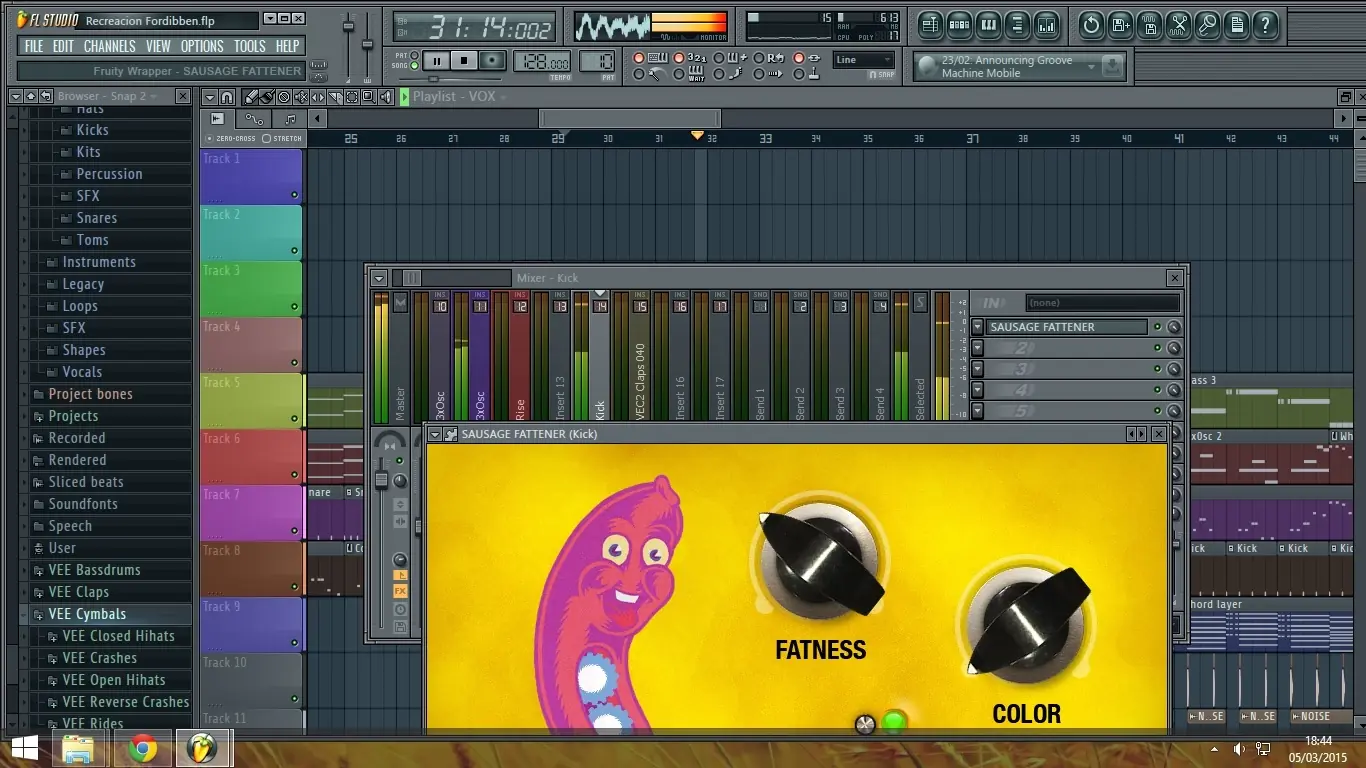This screenshot has height=768, width=1366.
Task: Click the Render as audio file icon
Action: pyautogui.click(x=1150, y=25)
